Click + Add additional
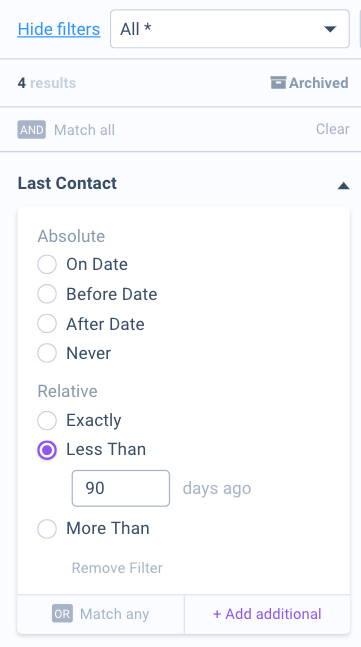Screen dimensions: 361x647 pyautogui.click(x=267, y=614)
